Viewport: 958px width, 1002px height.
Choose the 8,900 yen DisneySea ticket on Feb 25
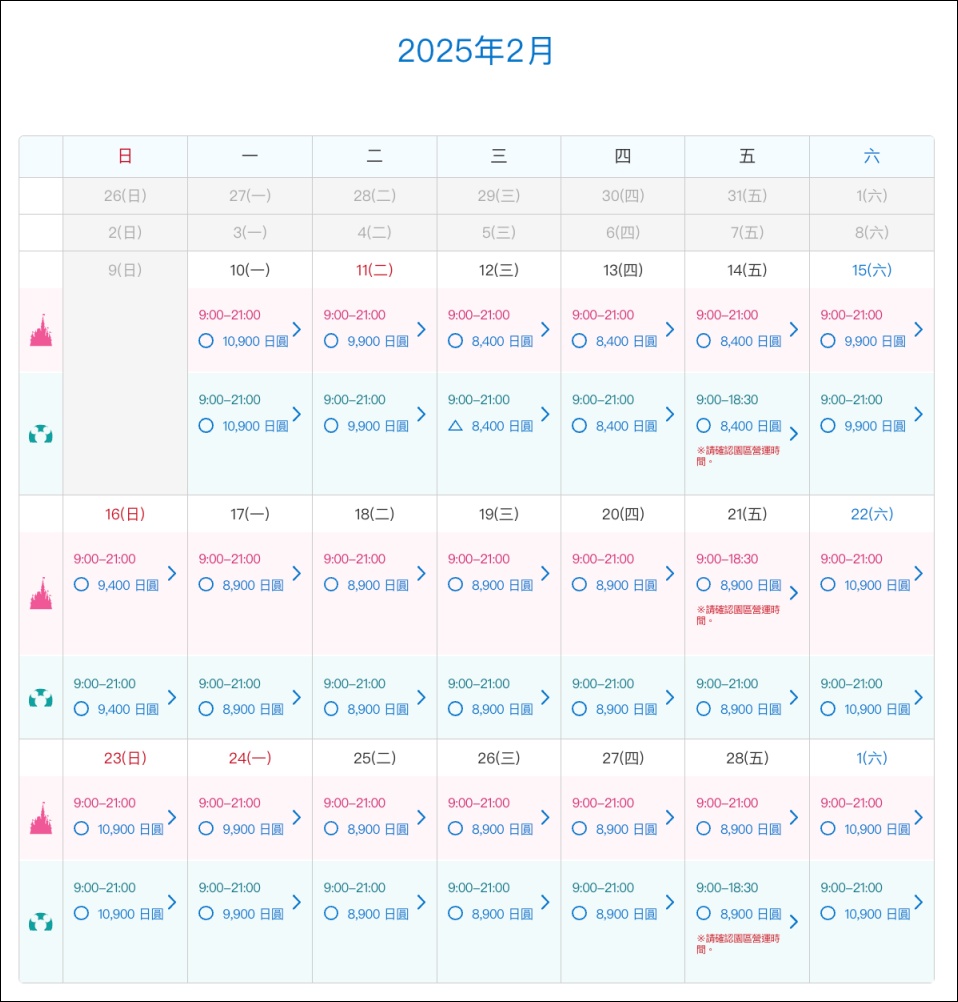378,914
